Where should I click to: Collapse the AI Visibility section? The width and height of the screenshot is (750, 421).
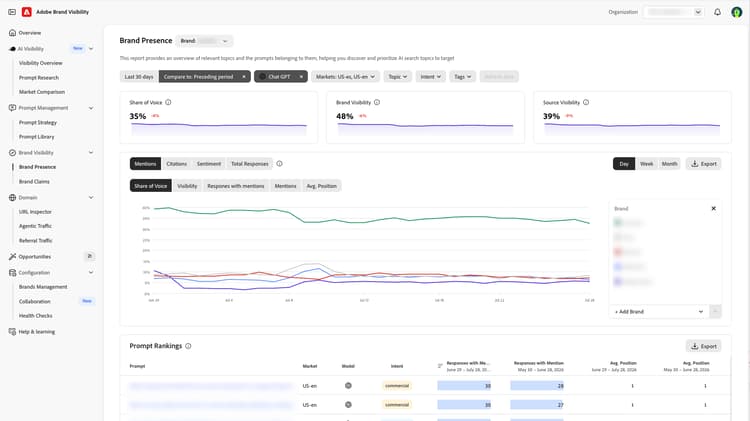(x=91, y=49)
